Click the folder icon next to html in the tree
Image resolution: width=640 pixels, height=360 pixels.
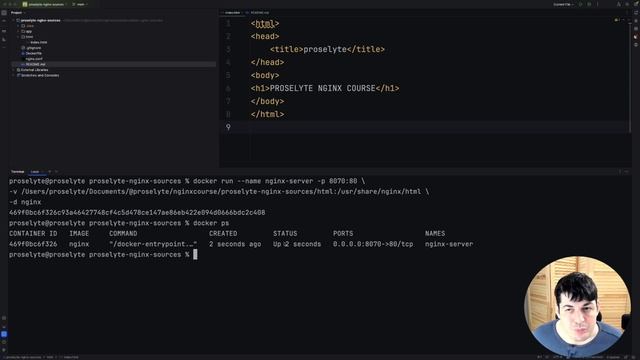(23, 37)
